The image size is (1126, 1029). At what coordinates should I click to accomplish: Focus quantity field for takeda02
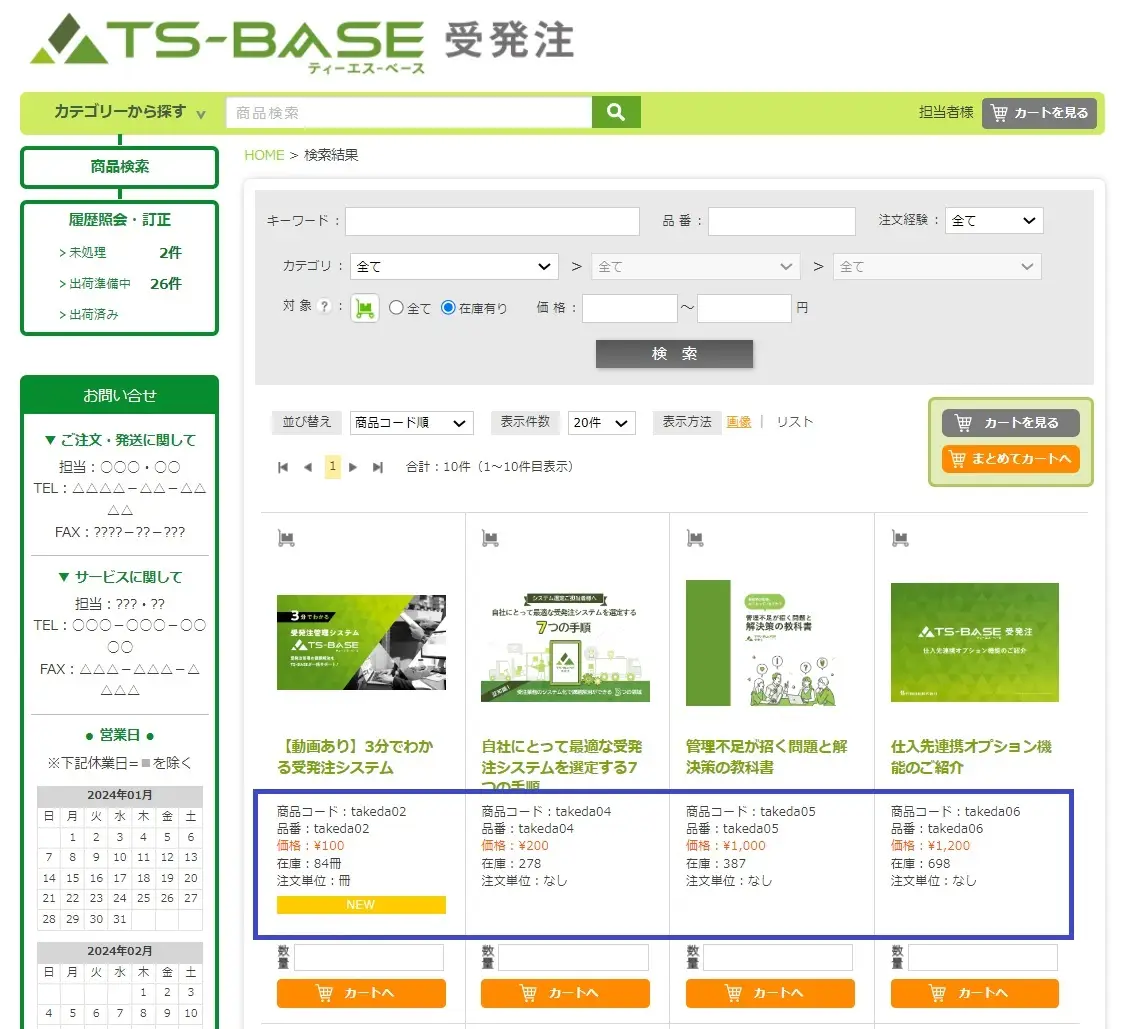(x=368, y=957)
